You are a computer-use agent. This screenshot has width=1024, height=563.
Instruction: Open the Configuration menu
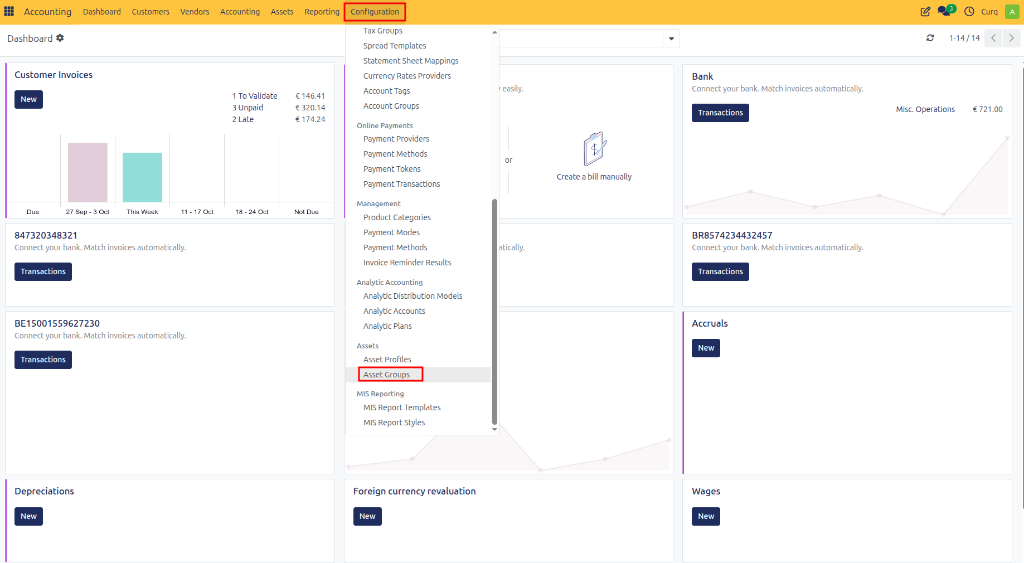point(375,11)
